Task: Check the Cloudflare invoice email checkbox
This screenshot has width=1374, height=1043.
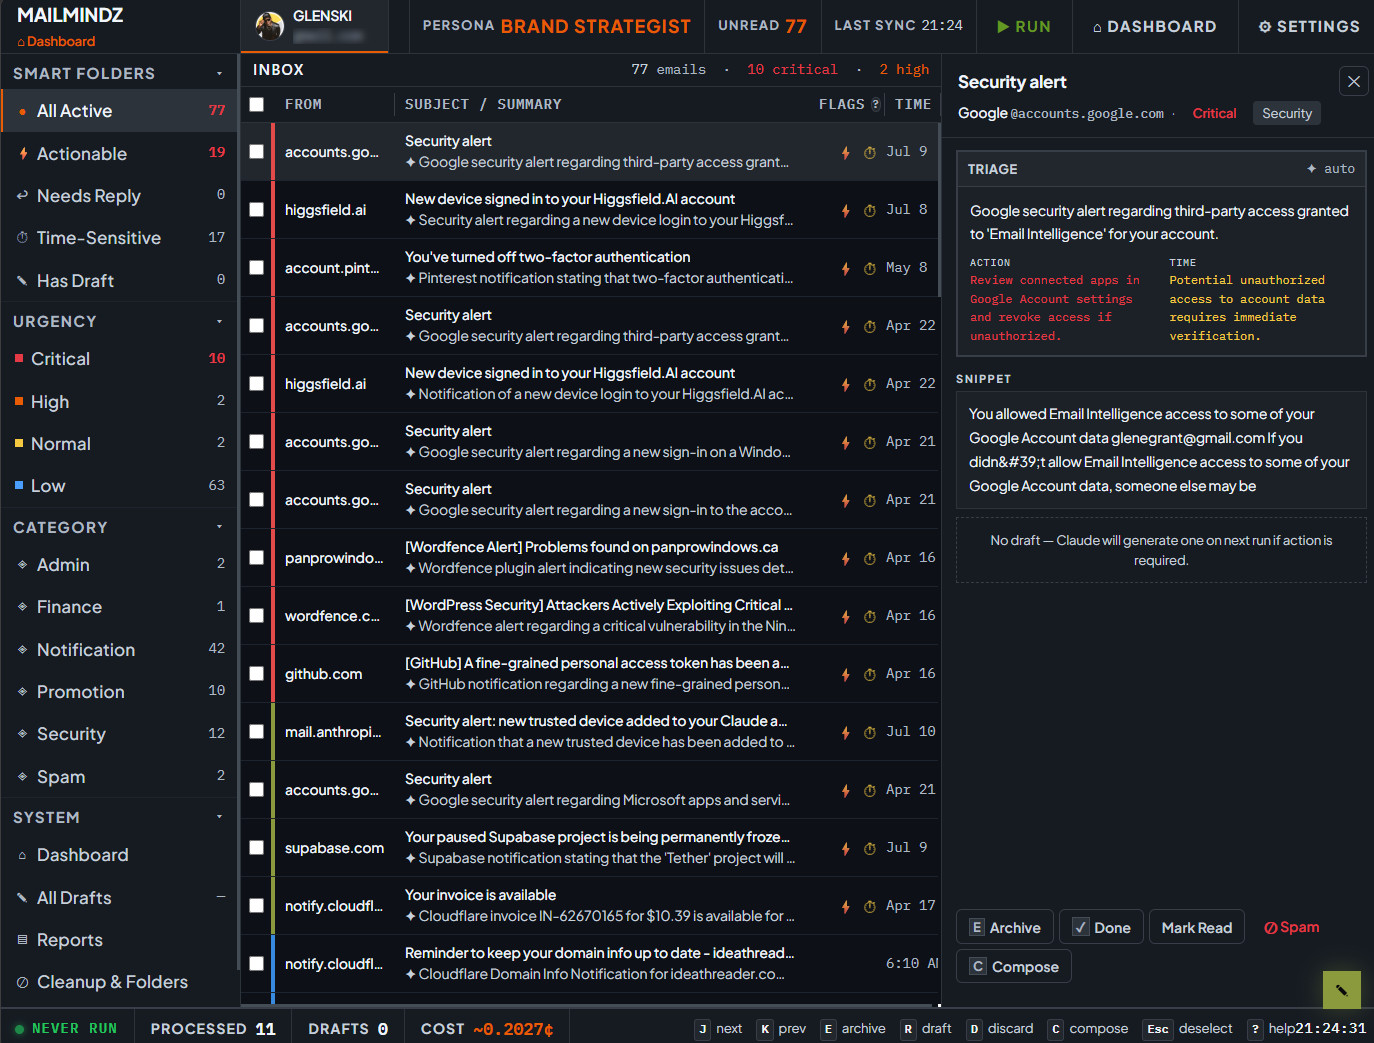Action: 257,906
